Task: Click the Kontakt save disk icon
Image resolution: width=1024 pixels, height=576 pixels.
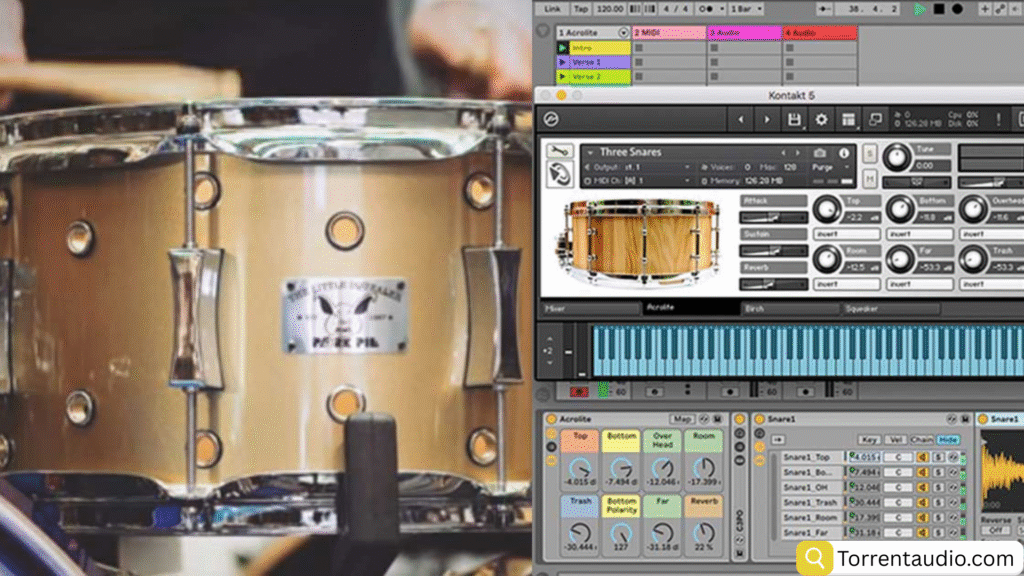Action: pyautogui.click(x=794, y=120)
